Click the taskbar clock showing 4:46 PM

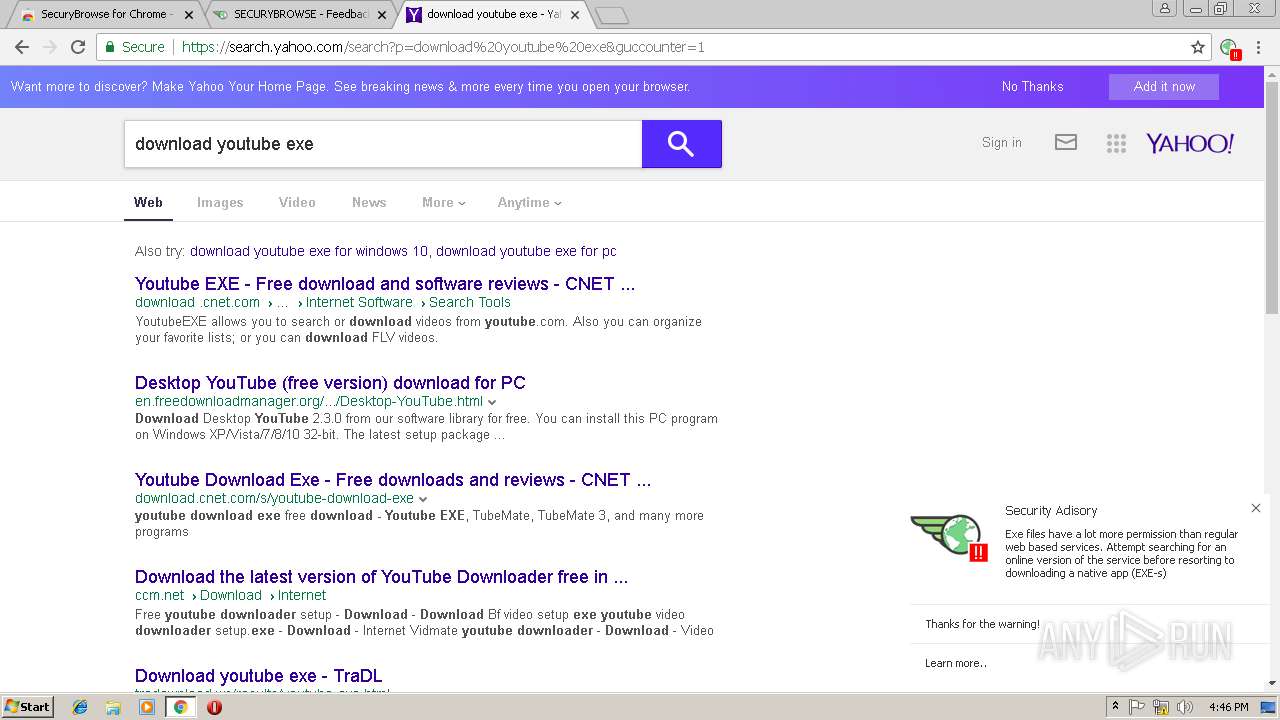pyautogui.click(x=1228, y=707)
